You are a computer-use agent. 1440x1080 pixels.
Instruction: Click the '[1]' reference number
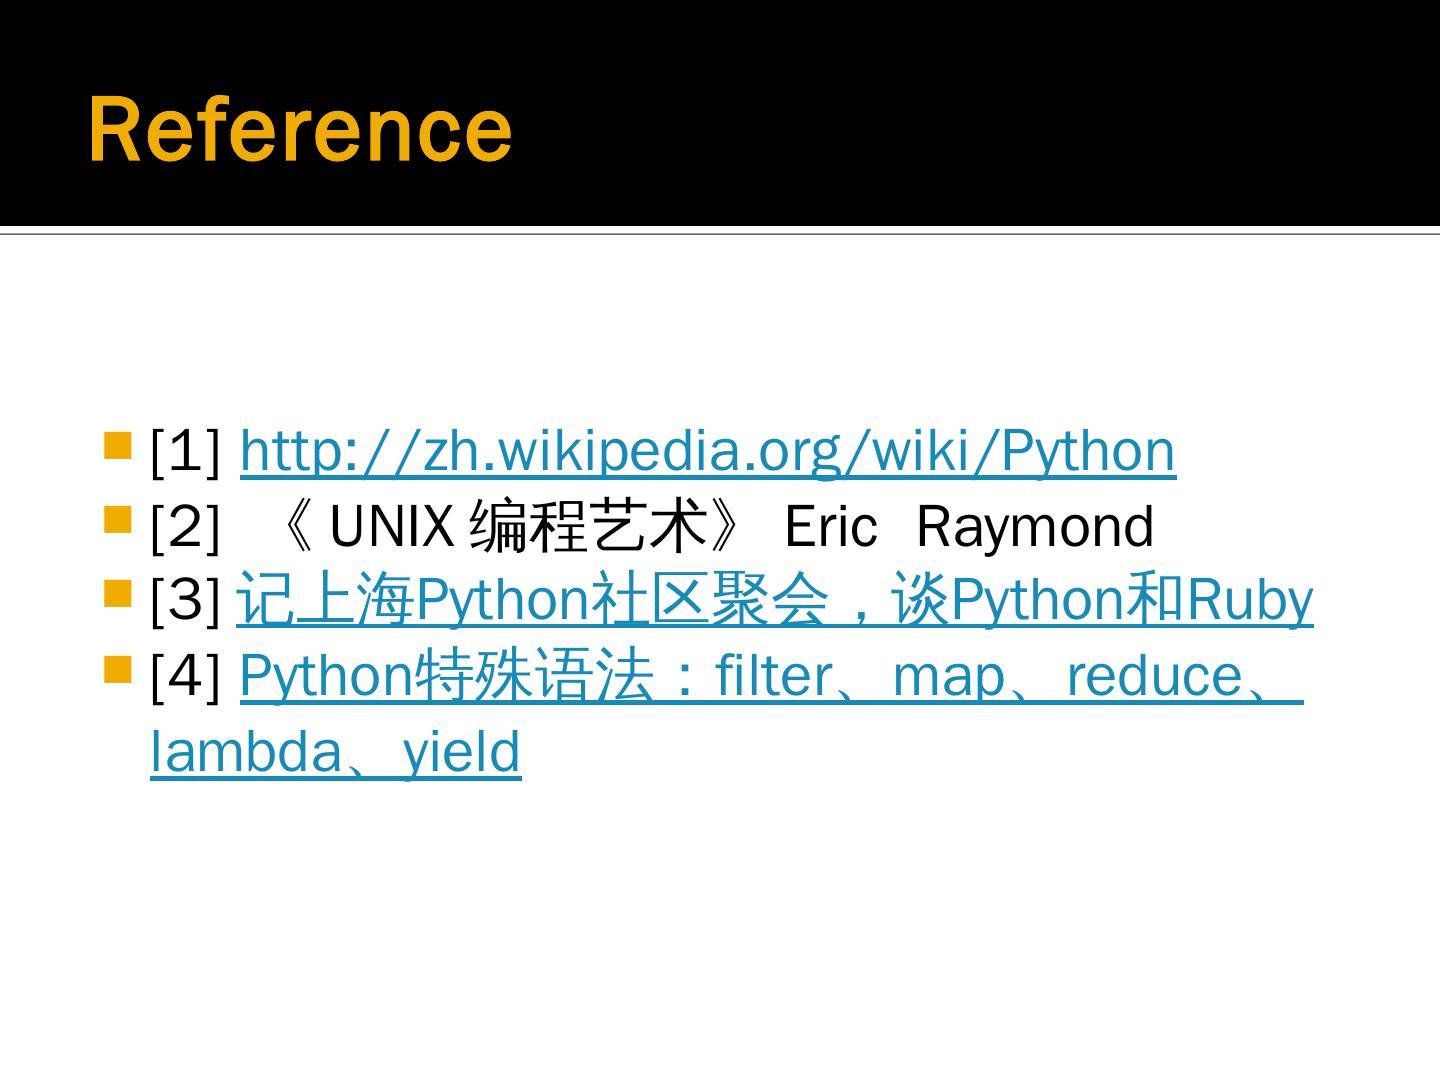(185, 451)
